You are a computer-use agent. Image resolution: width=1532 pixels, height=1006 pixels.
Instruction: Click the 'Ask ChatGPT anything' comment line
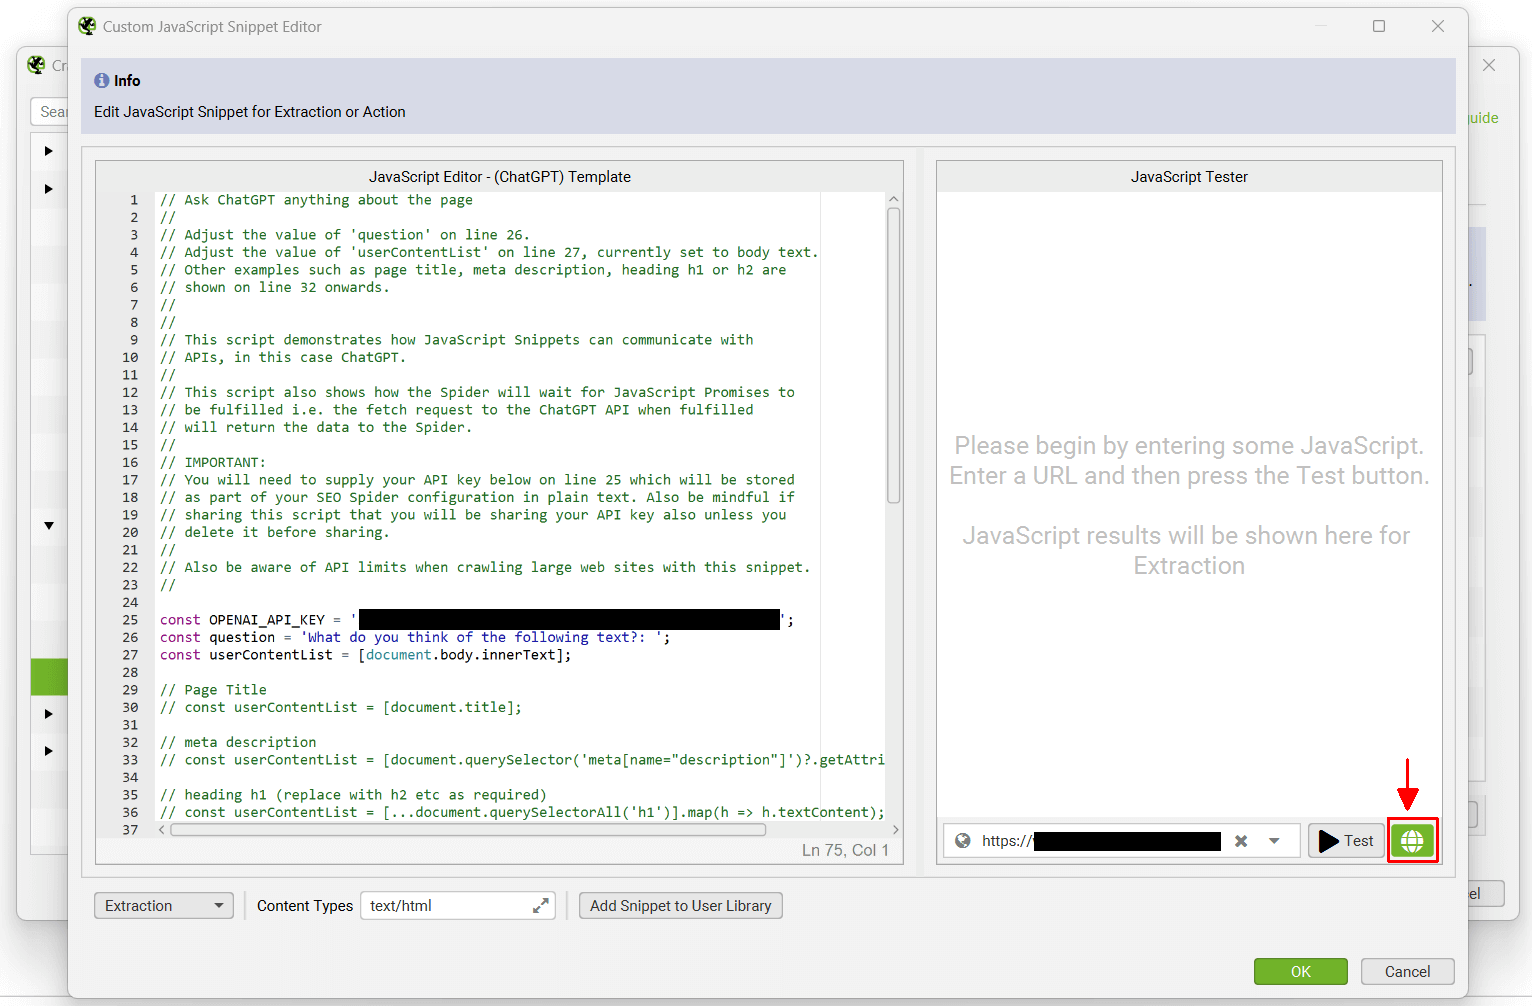(x=316, y=200)
